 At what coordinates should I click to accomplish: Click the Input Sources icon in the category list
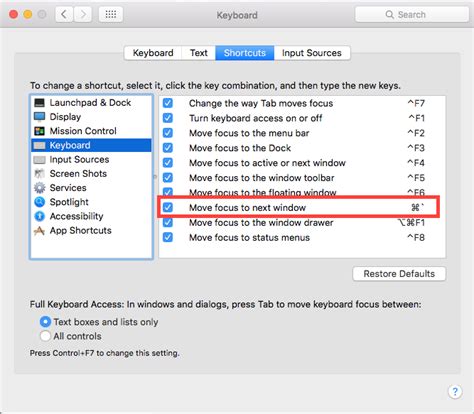pyautogui.click(x=39, y=160)
